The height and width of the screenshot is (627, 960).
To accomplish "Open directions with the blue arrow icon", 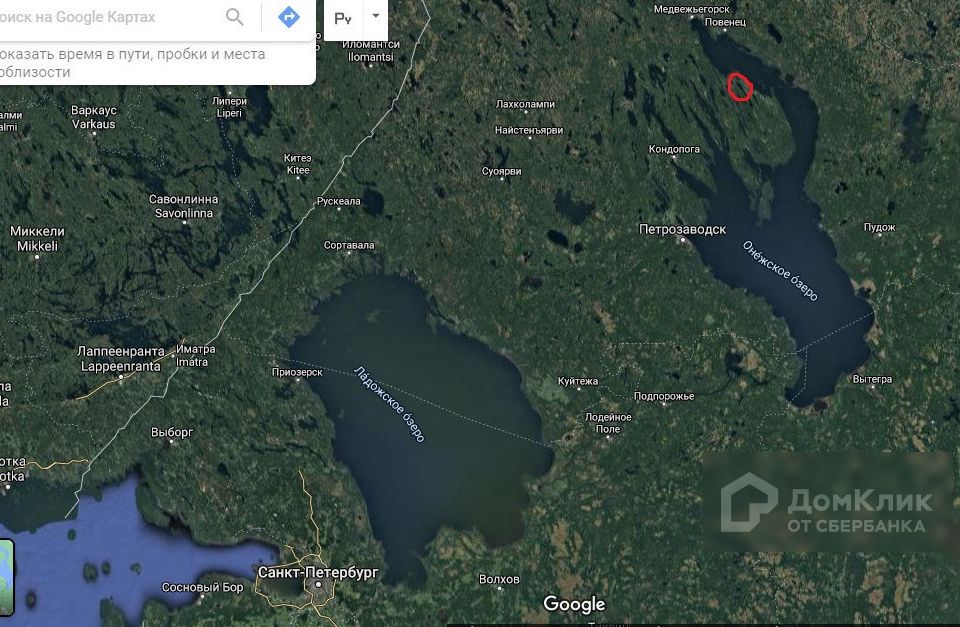I will coord(288,17).
